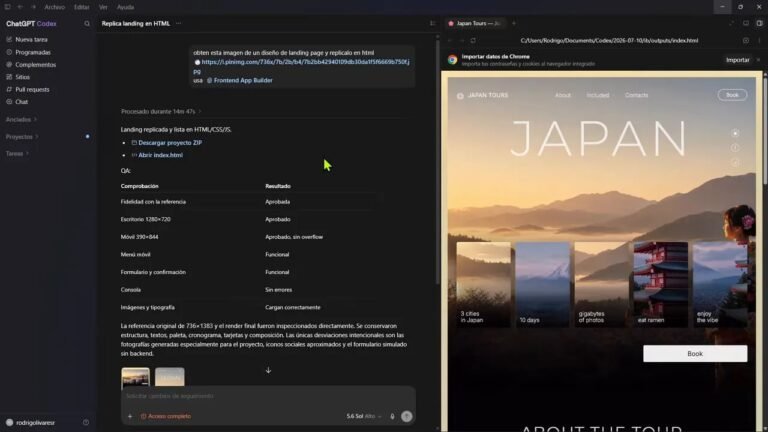
Task: Click the Abrir index.html link
Action: pos(160,155)
